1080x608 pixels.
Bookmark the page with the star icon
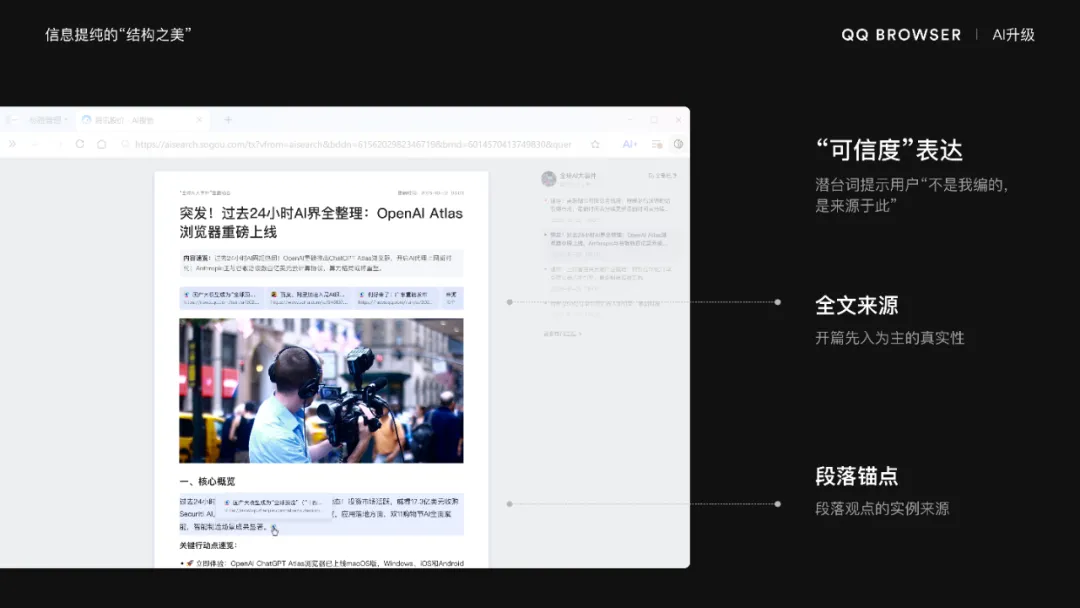(595, 144)
